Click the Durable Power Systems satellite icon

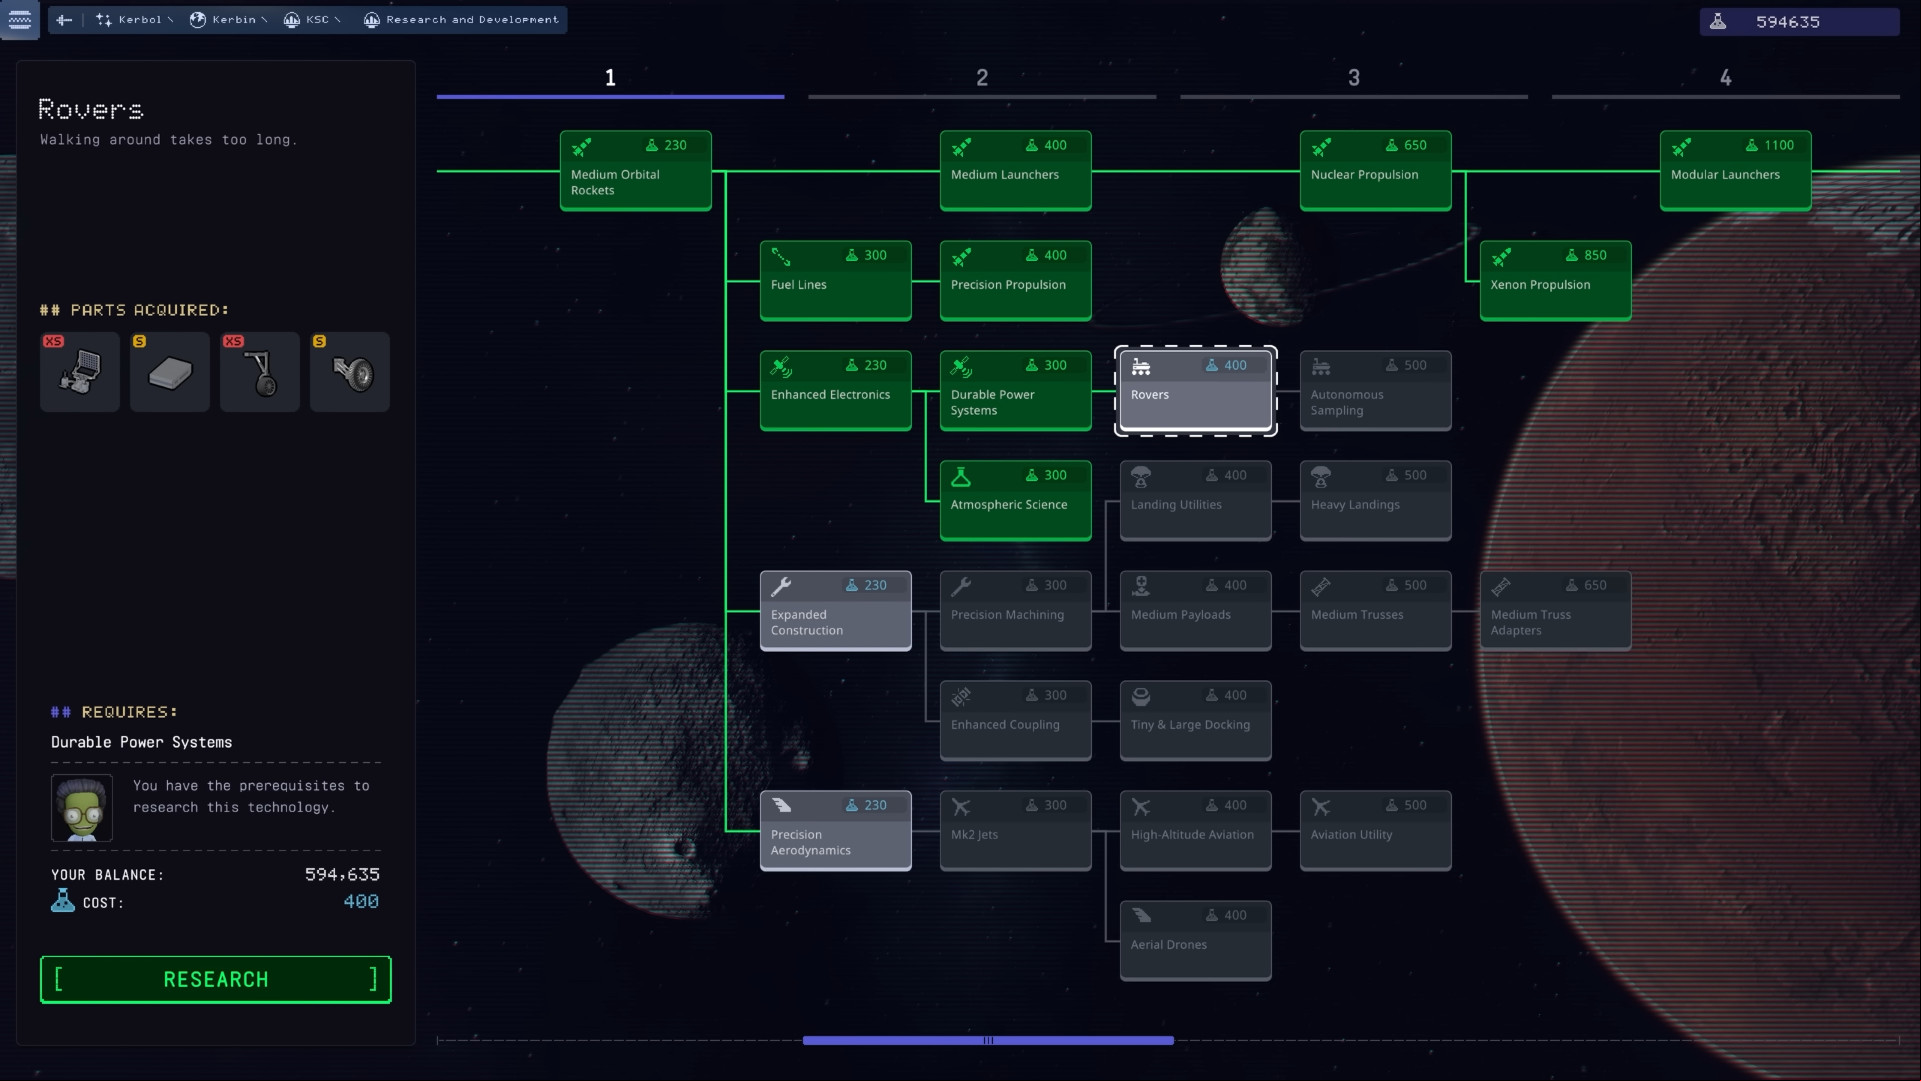(x=962, y=367)
